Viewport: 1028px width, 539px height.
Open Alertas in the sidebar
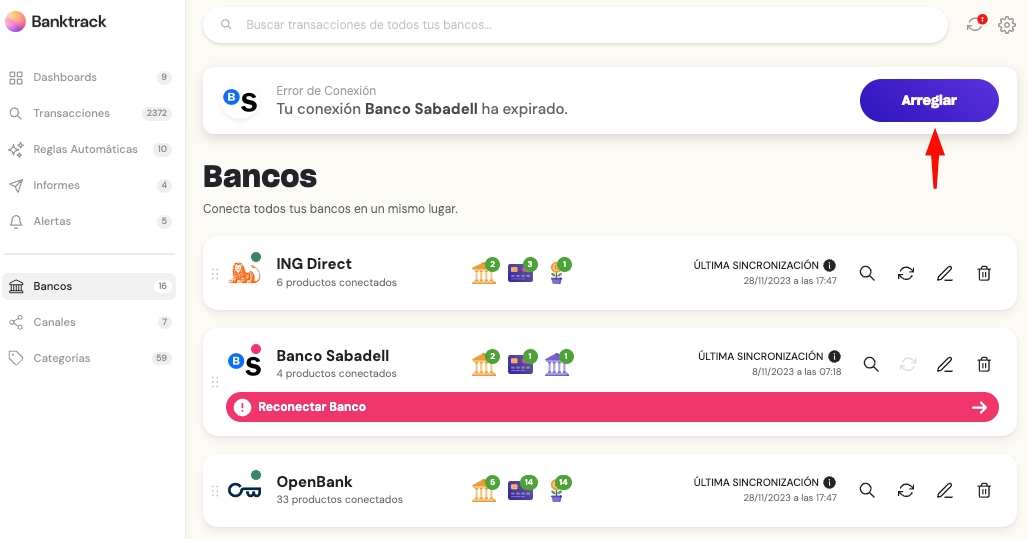click(52, 221)
